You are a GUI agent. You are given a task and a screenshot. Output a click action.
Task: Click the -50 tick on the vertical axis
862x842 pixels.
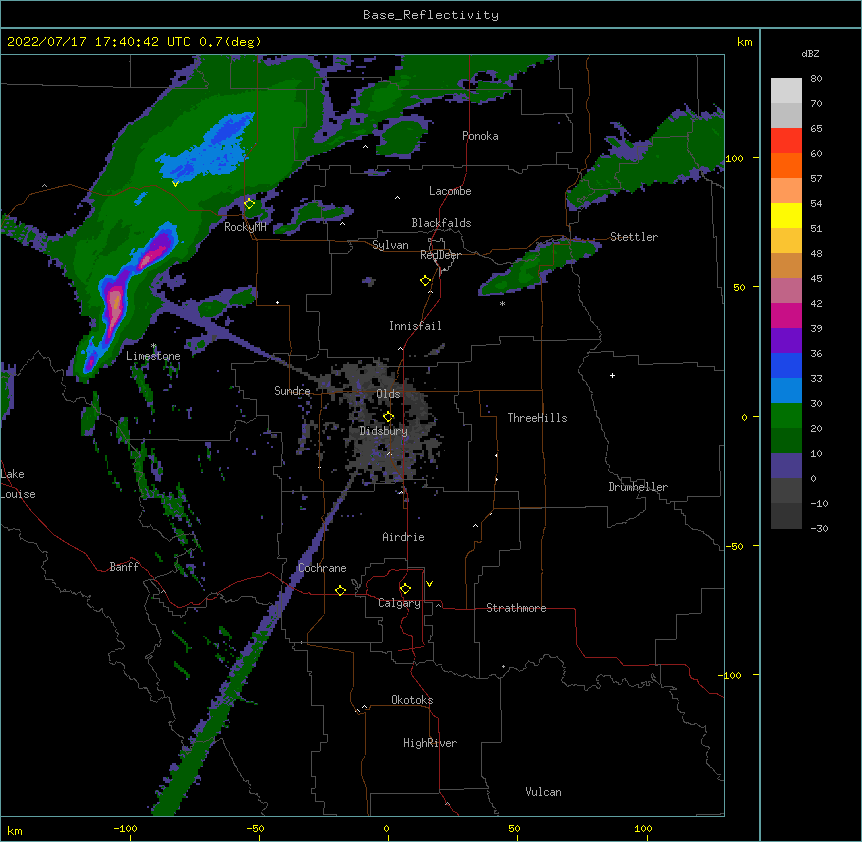[734, 546]
